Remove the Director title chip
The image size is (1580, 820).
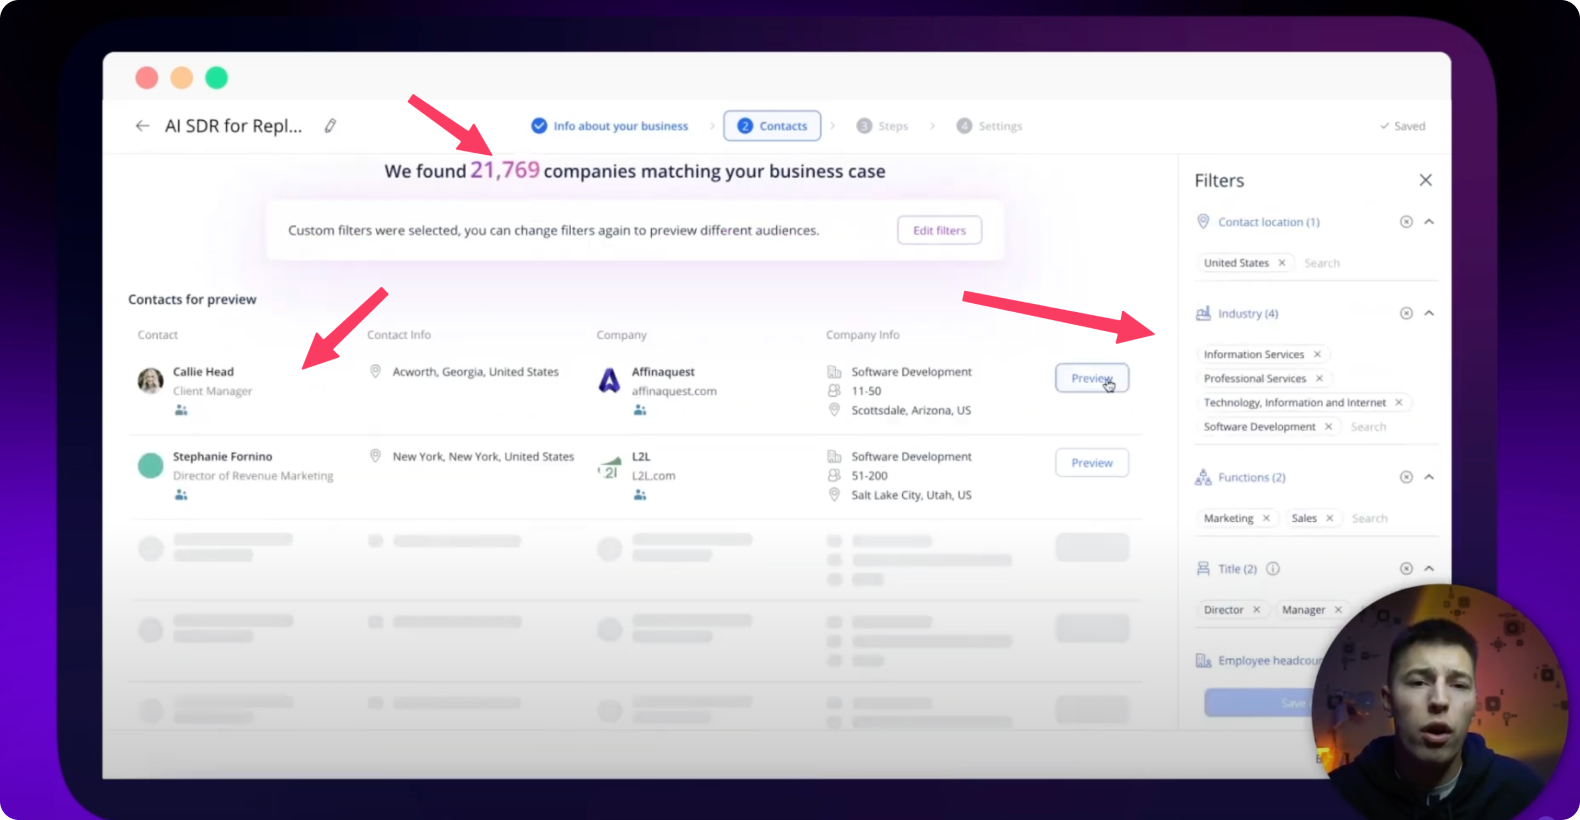[x=1256, y=610]
